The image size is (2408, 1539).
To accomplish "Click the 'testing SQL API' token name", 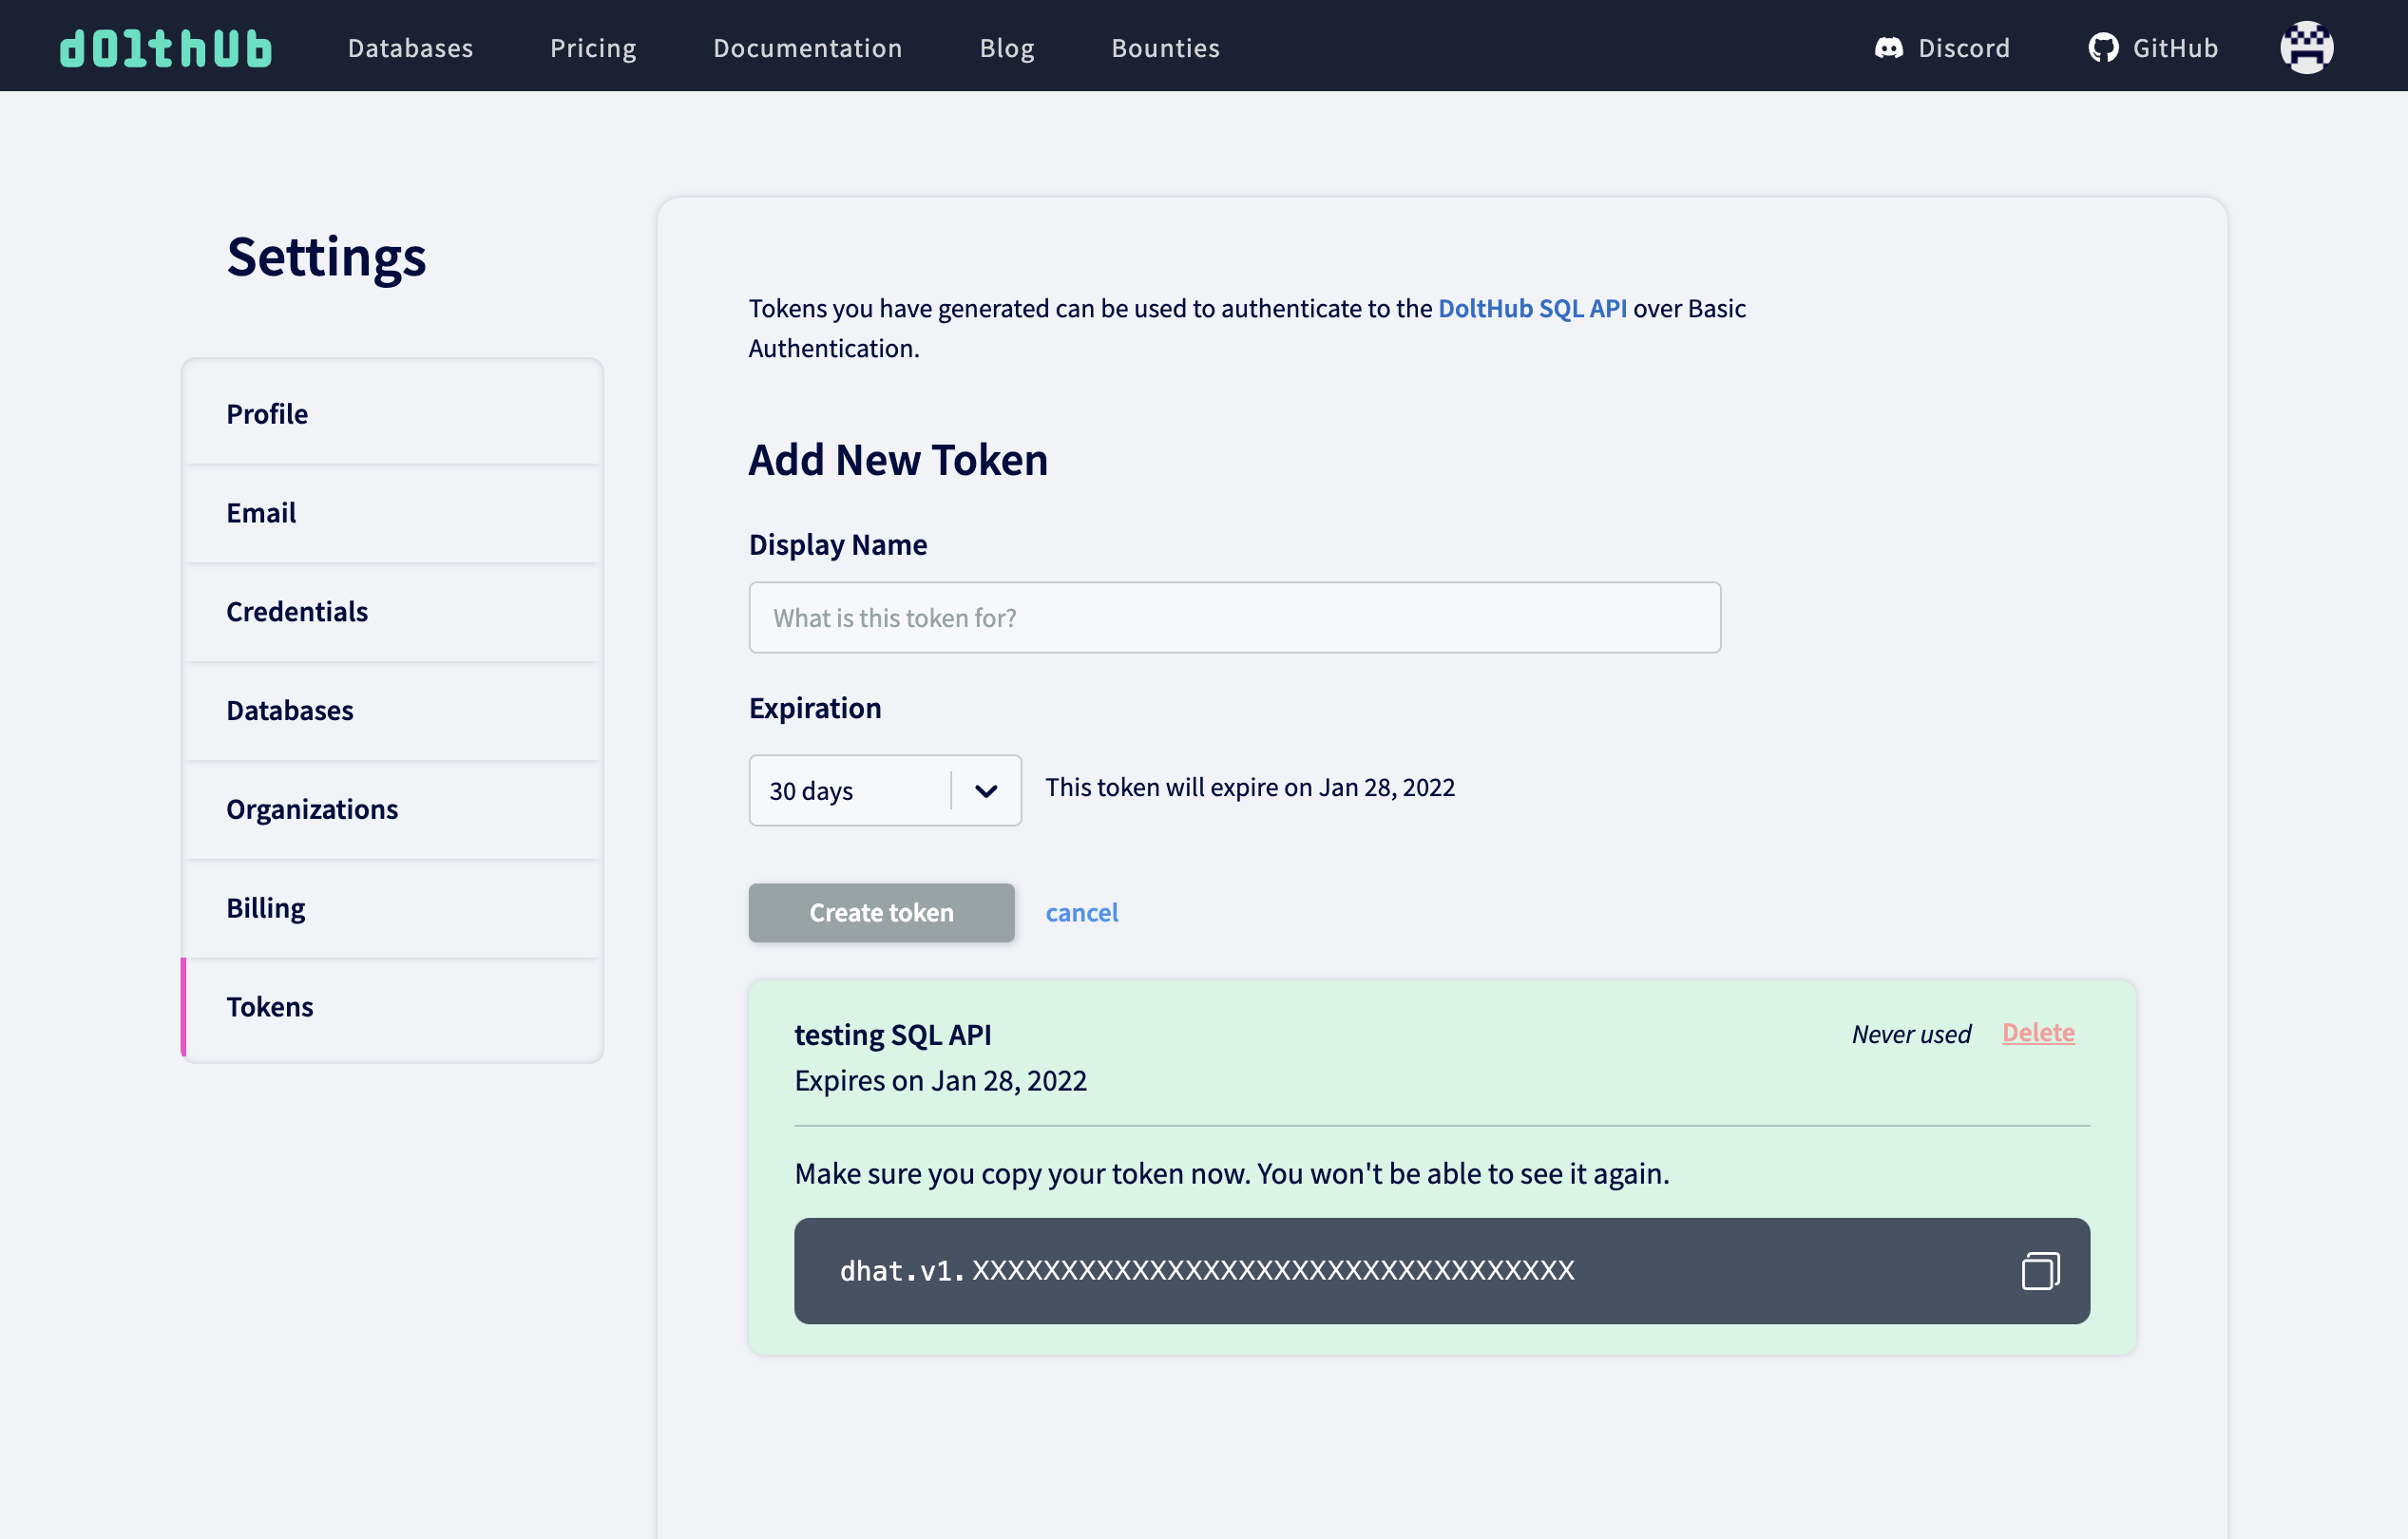I will [x=893, y=1034].
